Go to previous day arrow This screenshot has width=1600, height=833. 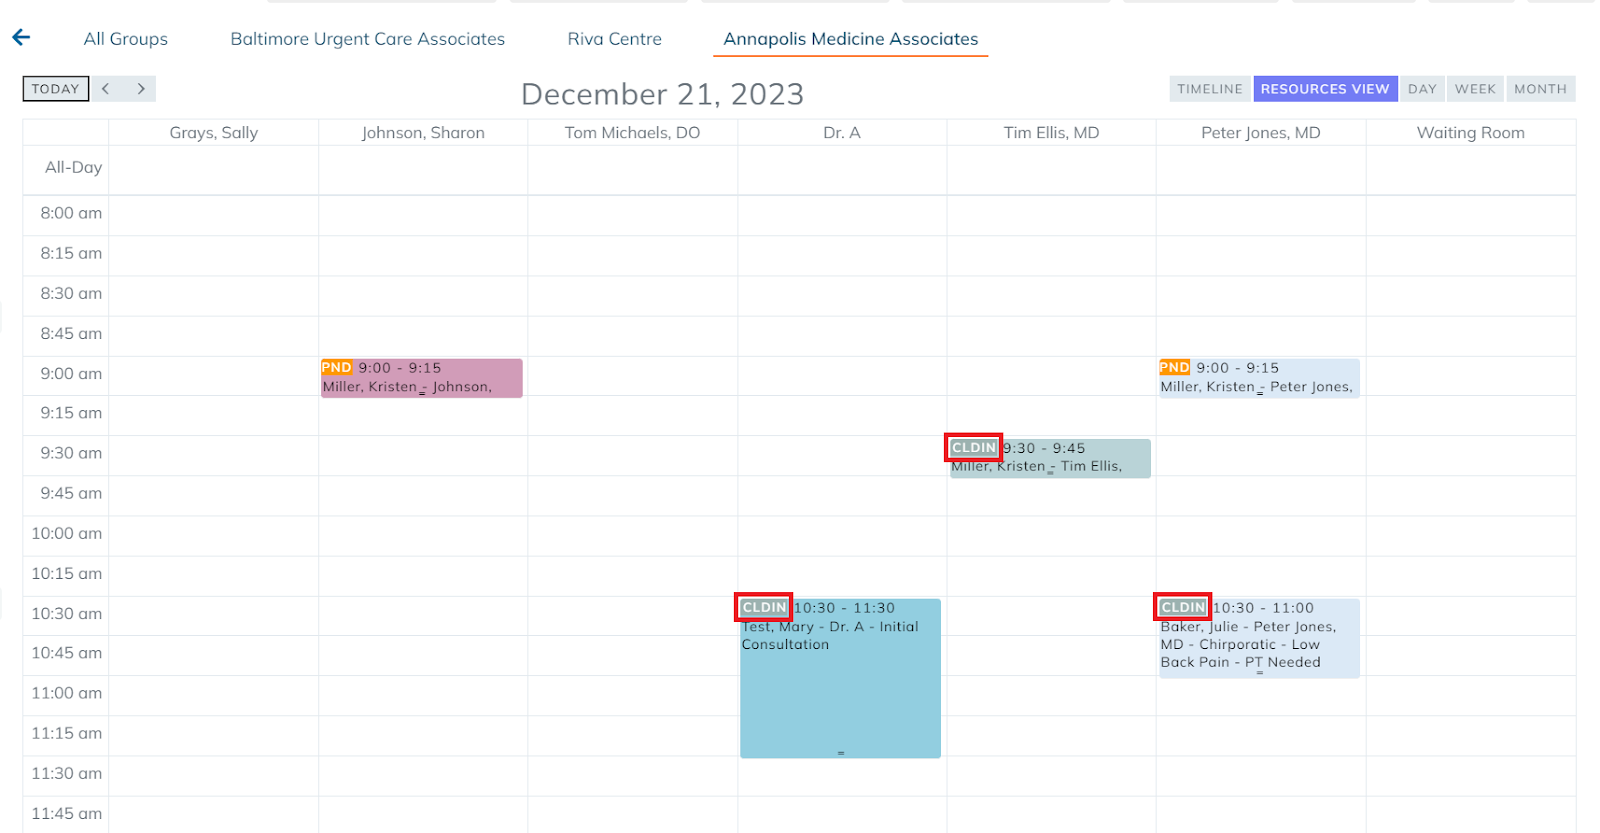coord(106,89)
